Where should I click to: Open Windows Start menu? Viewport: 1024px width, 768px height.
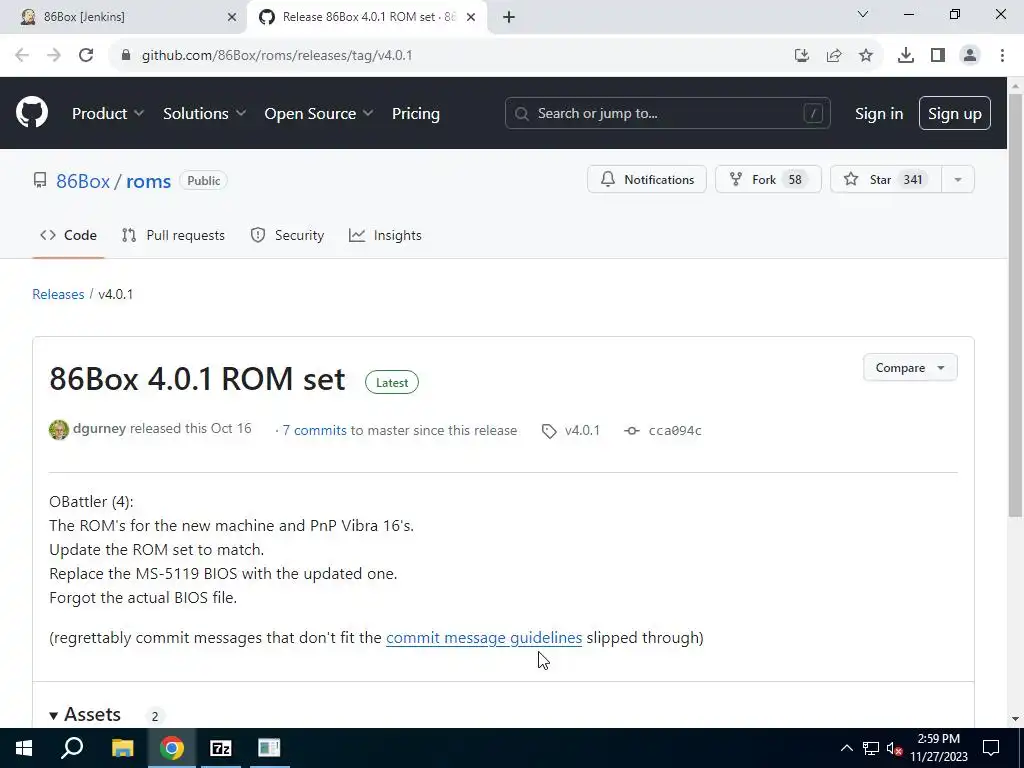[24, 748]
